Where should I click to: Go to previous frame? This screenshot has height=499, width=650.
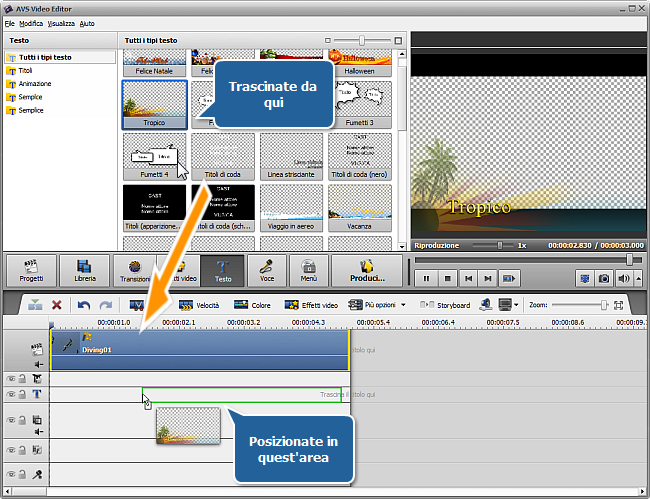(x=468, y=279)
